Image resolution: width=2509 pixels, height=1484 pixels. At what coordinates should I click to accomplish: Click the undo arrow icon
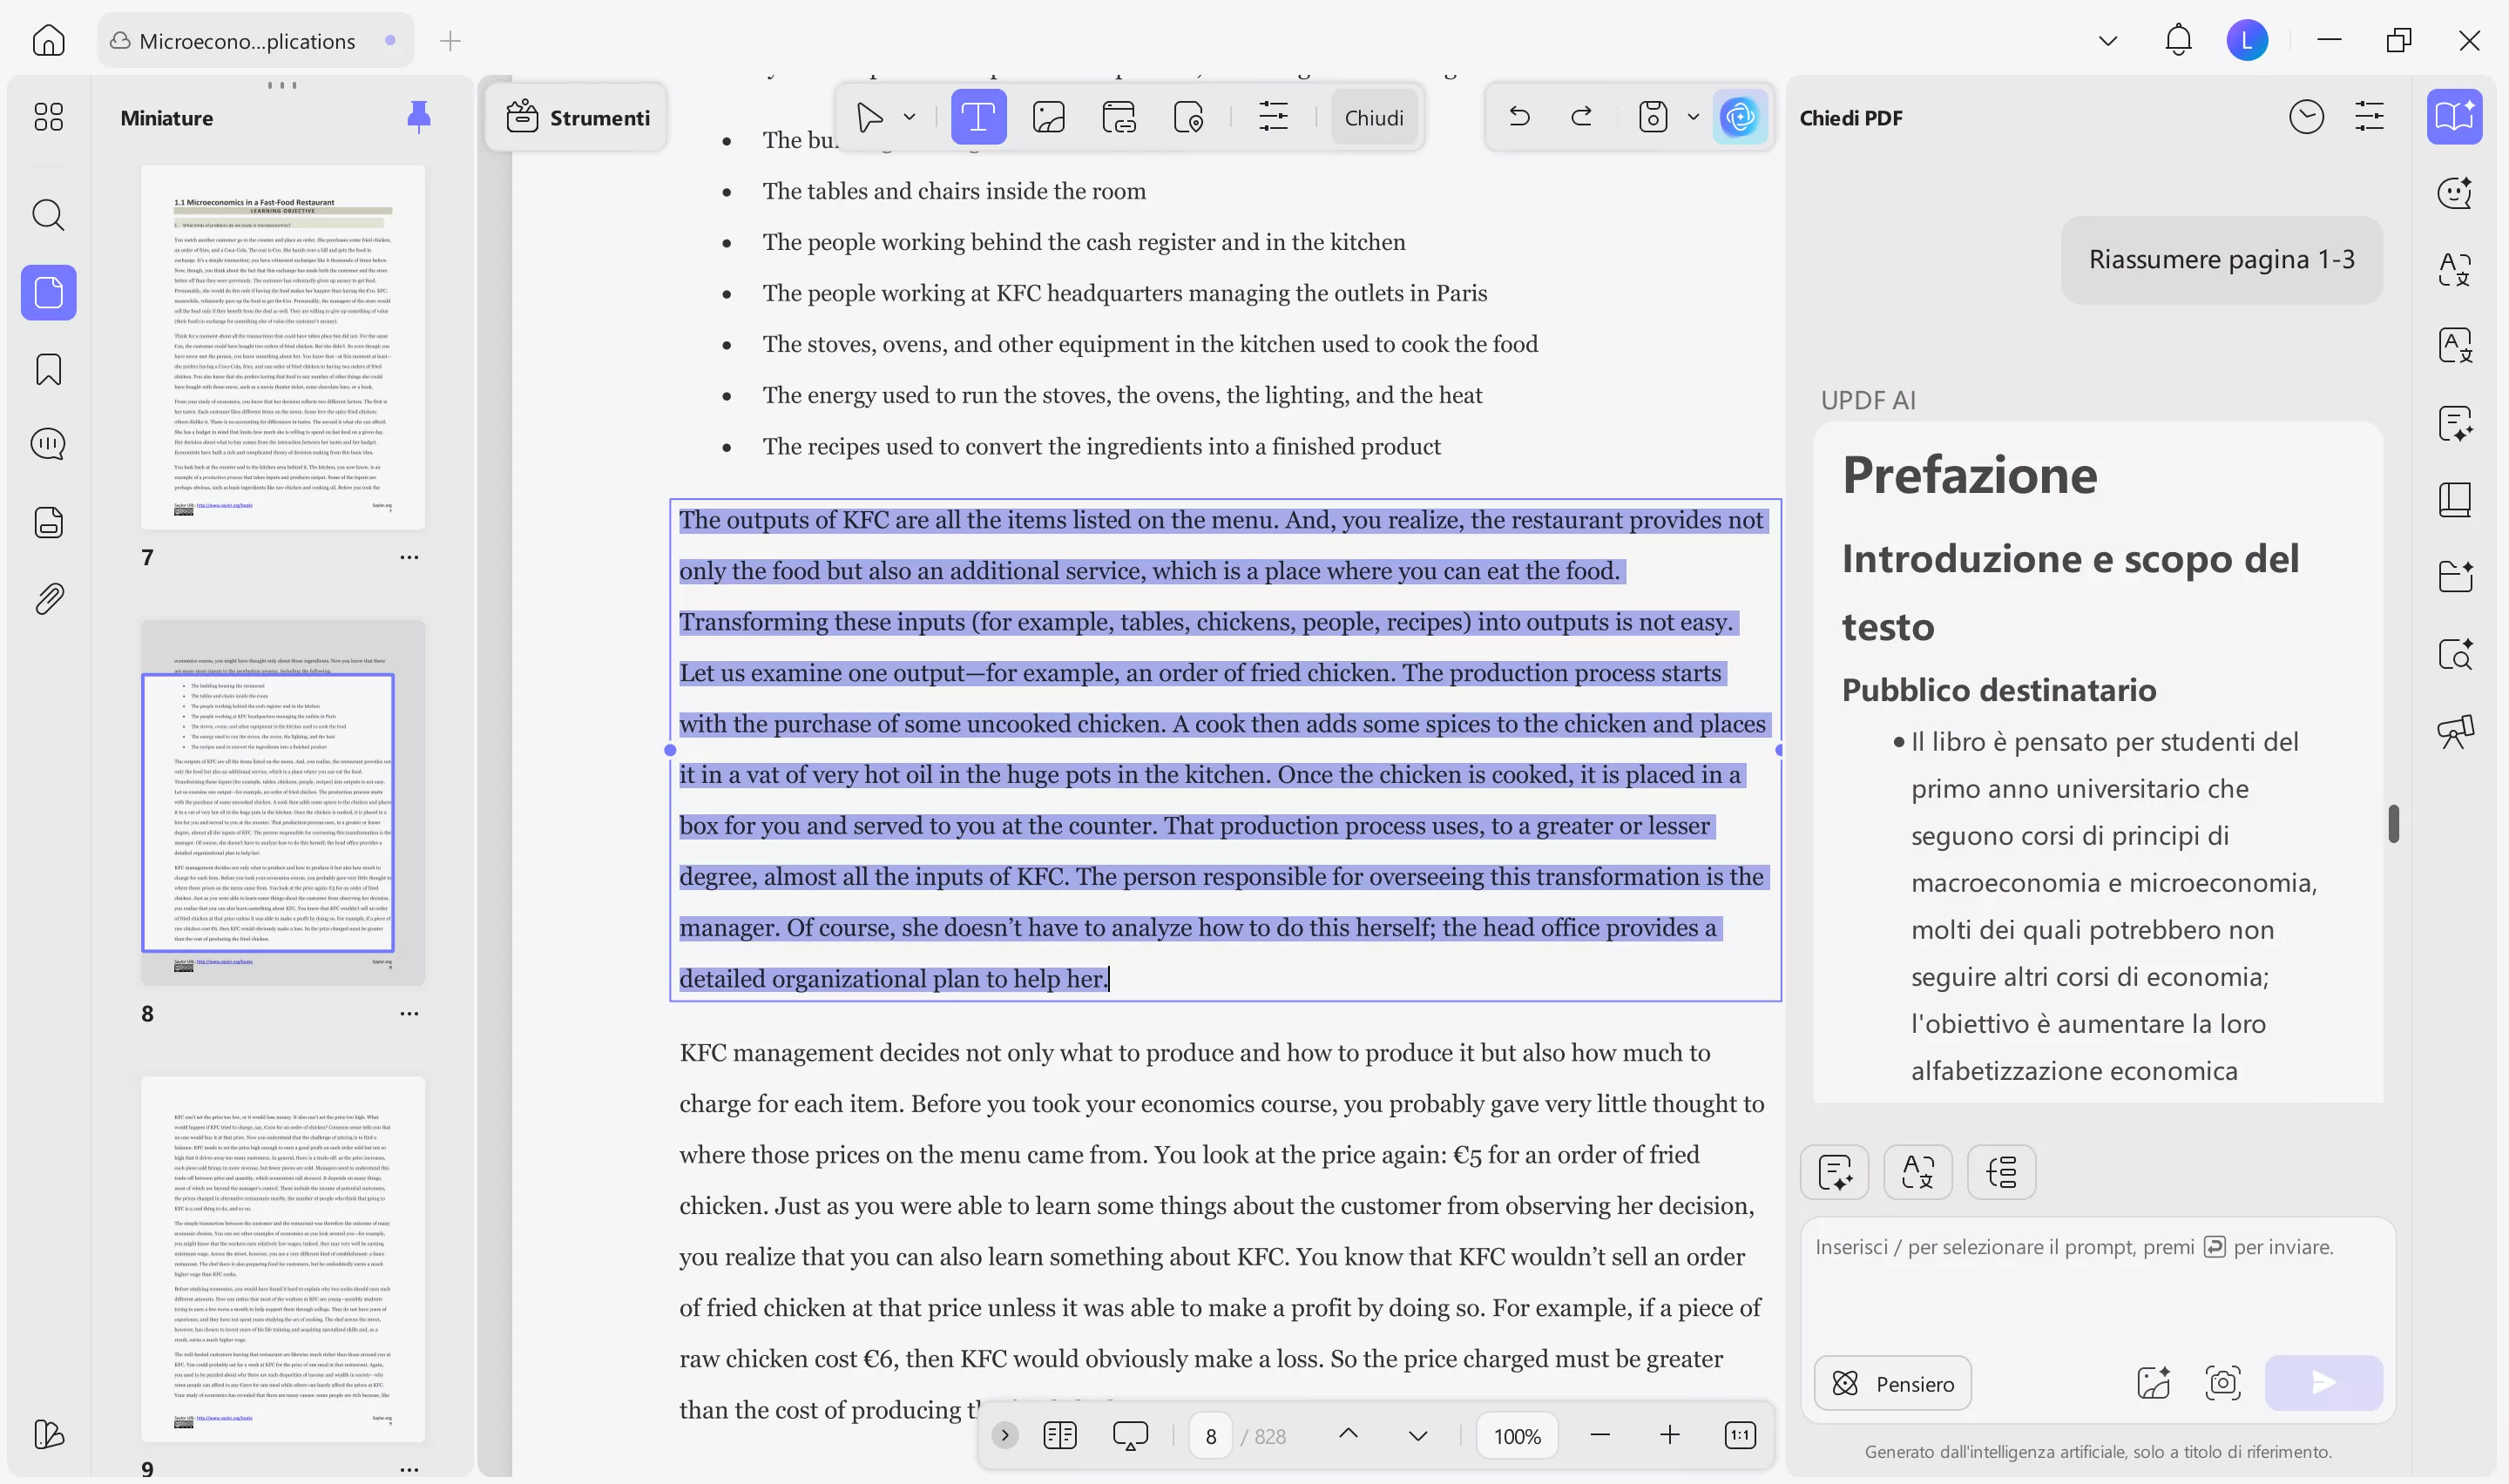click(1519, 117)
